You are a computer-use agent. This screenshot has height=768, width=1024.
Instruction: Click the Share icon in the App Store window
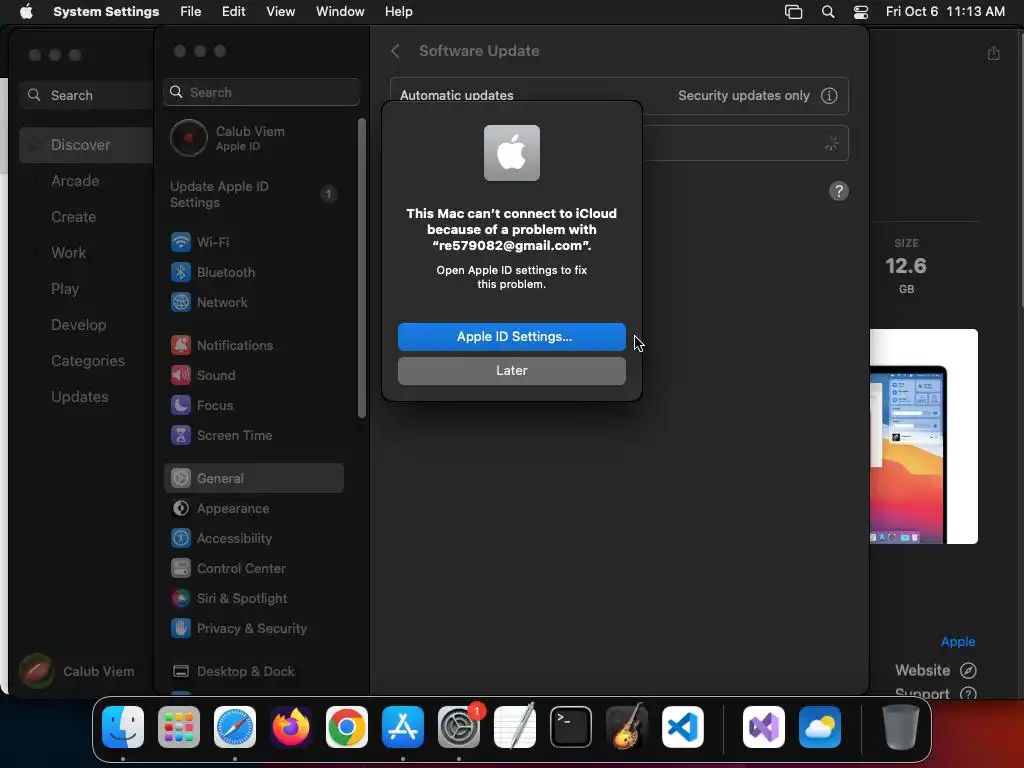[993, 53]
